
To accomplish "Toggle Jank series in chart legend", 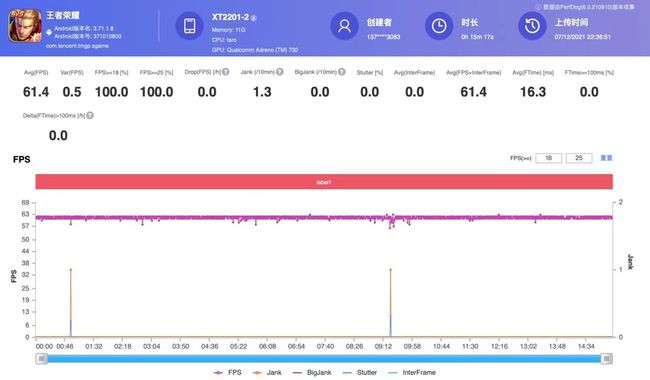I will (267, 373).
